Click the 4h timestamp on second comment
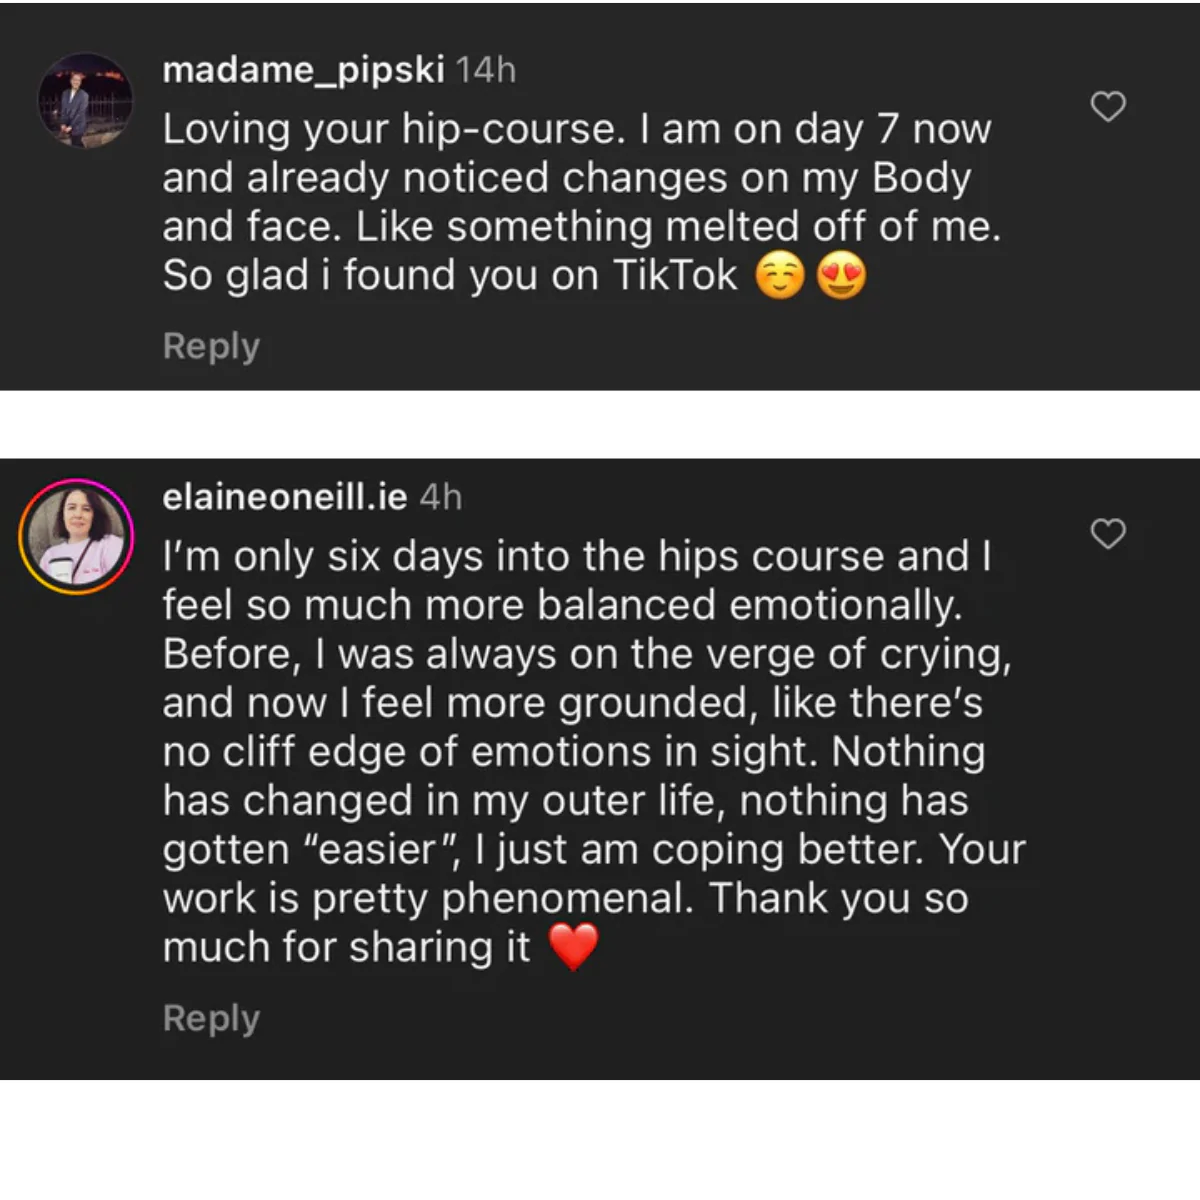Viewport: 1200px width, 1200px height. 441,497
